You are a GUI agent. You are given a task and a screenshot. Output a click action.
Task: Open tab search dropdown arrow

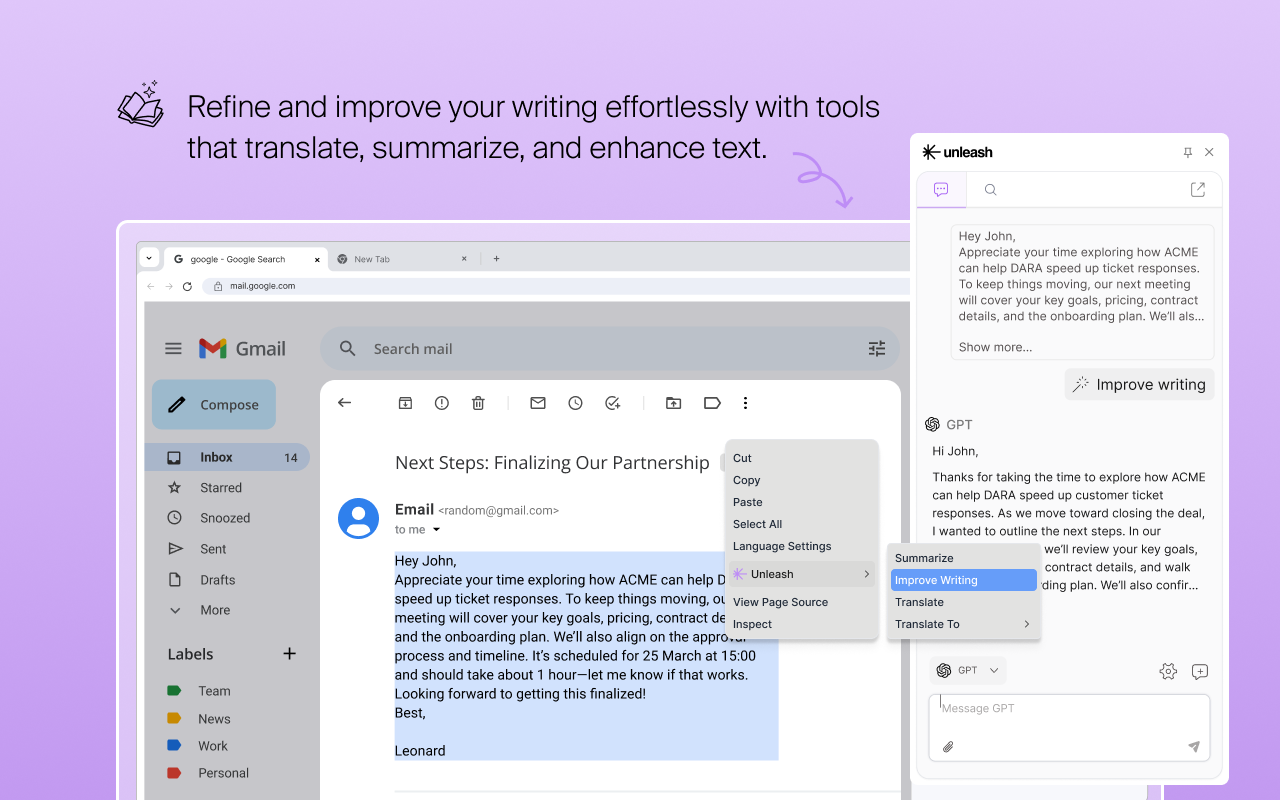[x=149, y=258]
